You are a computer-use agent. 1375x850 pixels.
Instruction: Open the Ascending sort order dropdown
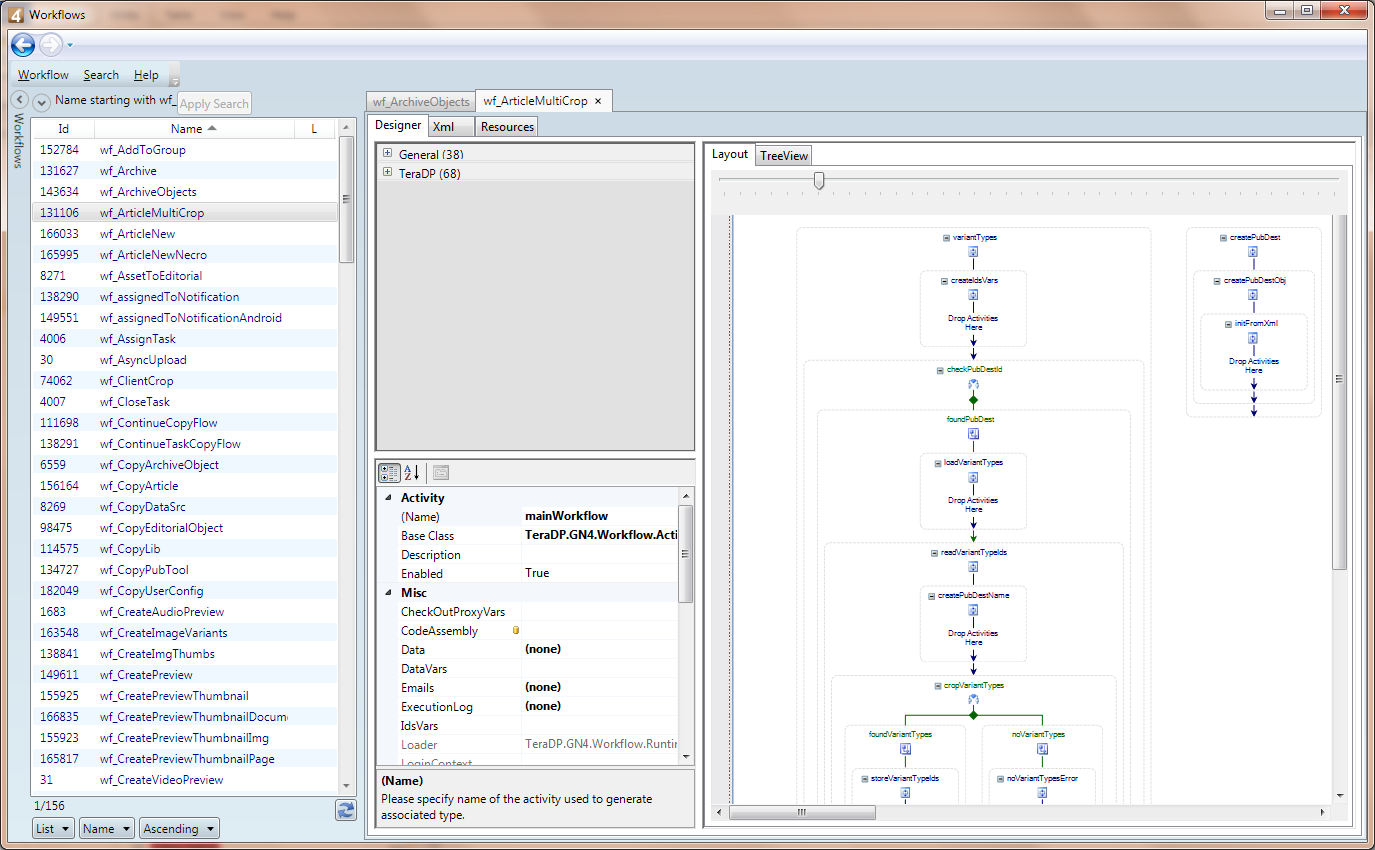(180, 829)
